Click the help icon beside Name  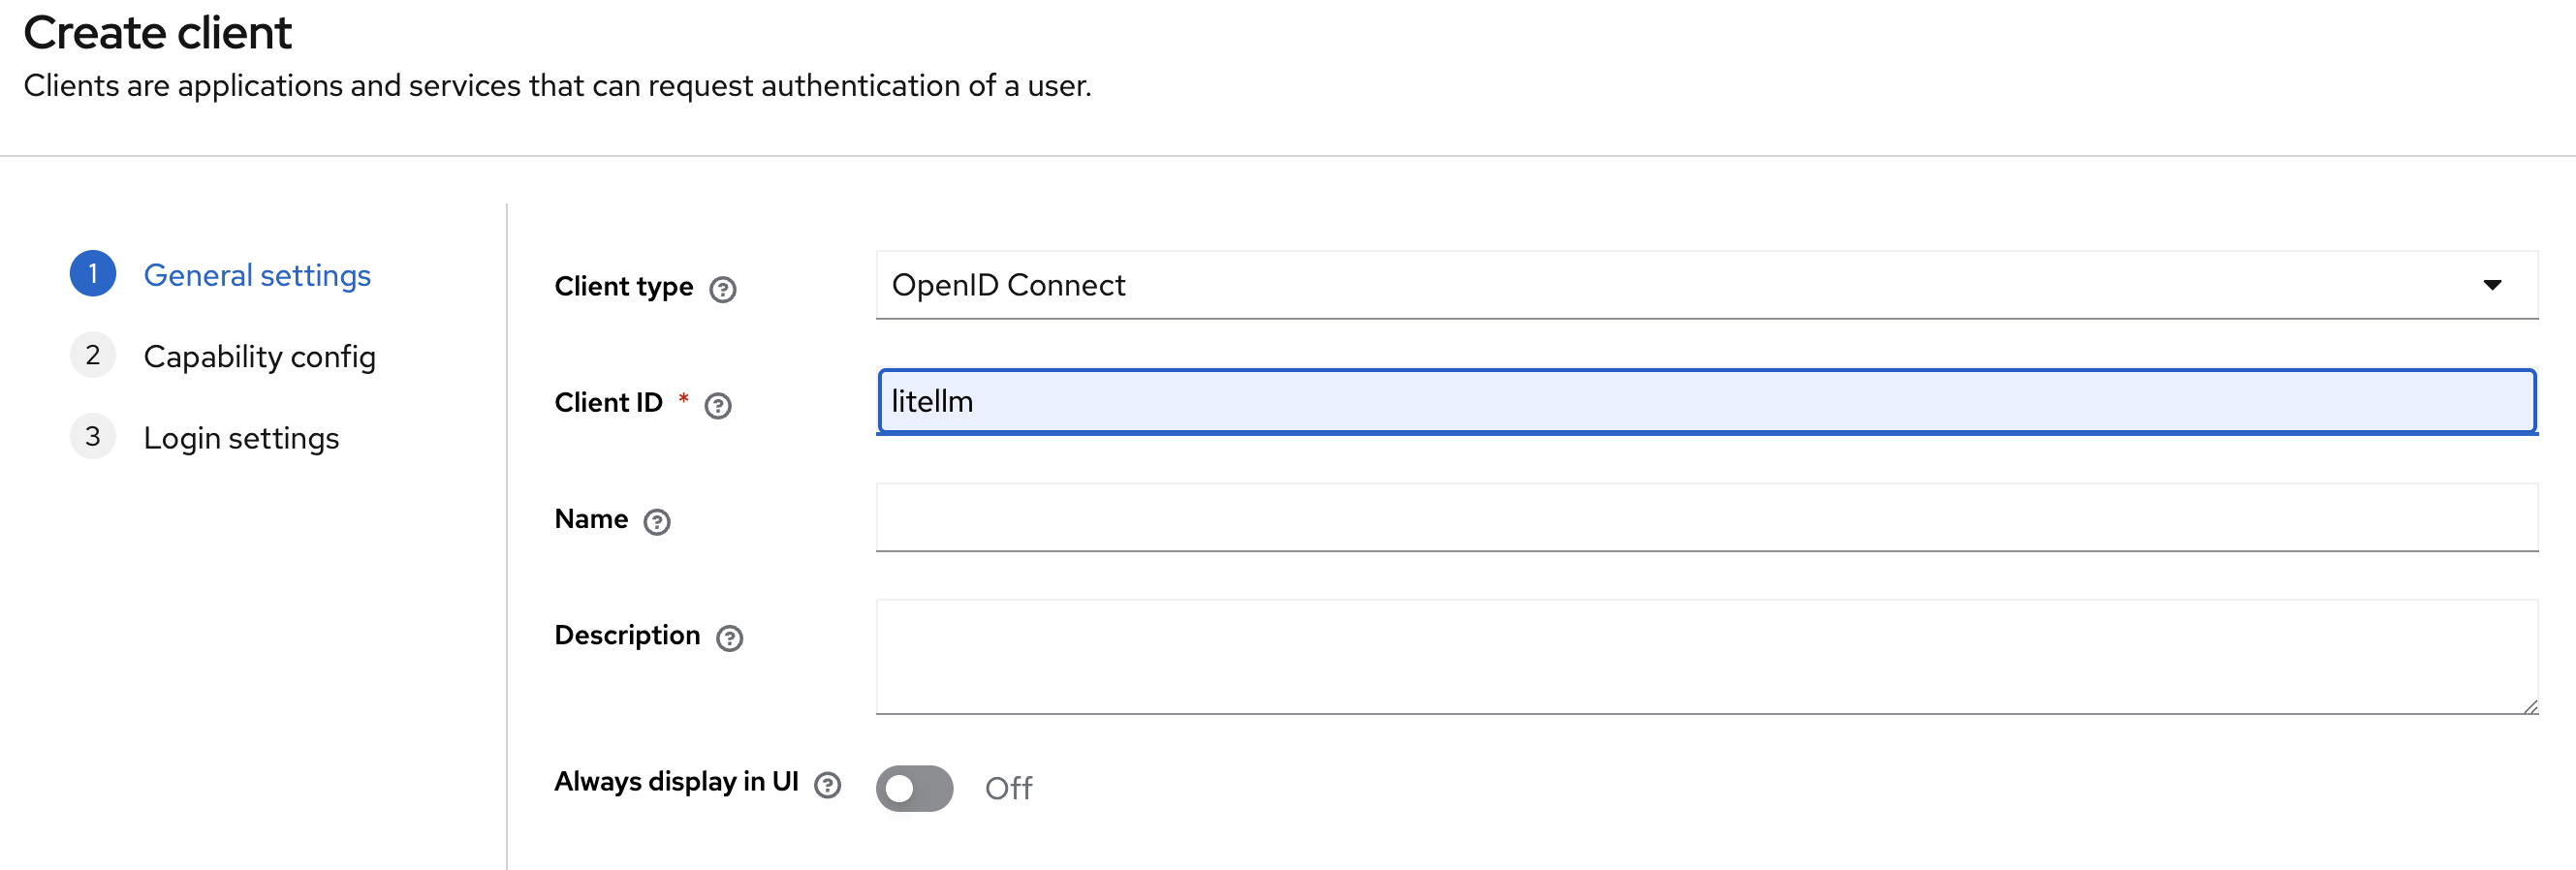[x=657, y=521]
